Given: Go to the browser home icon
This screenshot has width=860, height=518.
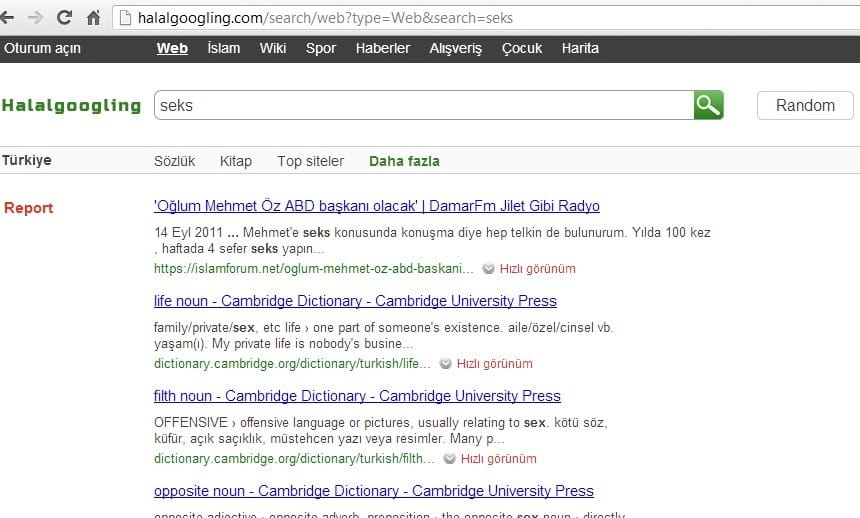Looking at the screenshot, I should 93,18.
